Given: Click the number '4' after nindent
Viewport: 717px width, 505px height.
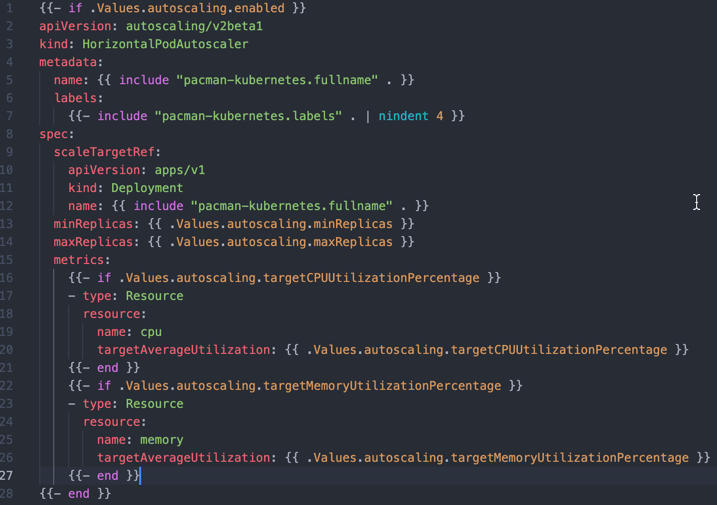Looking at the screenshot, I should [439, 116].
